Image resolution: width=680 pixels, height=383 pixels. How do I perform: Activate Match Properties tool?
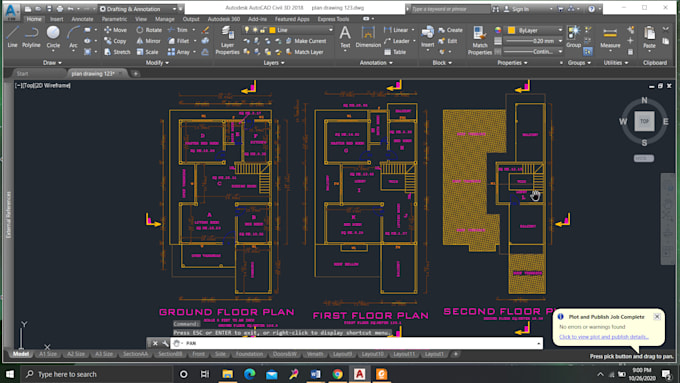pos(480,40)
